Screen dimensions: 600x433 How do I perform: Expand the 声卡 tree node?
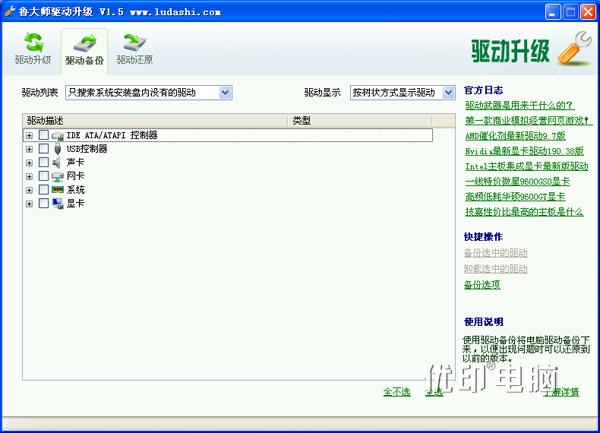pyautogui.click(x=29, y=163)
